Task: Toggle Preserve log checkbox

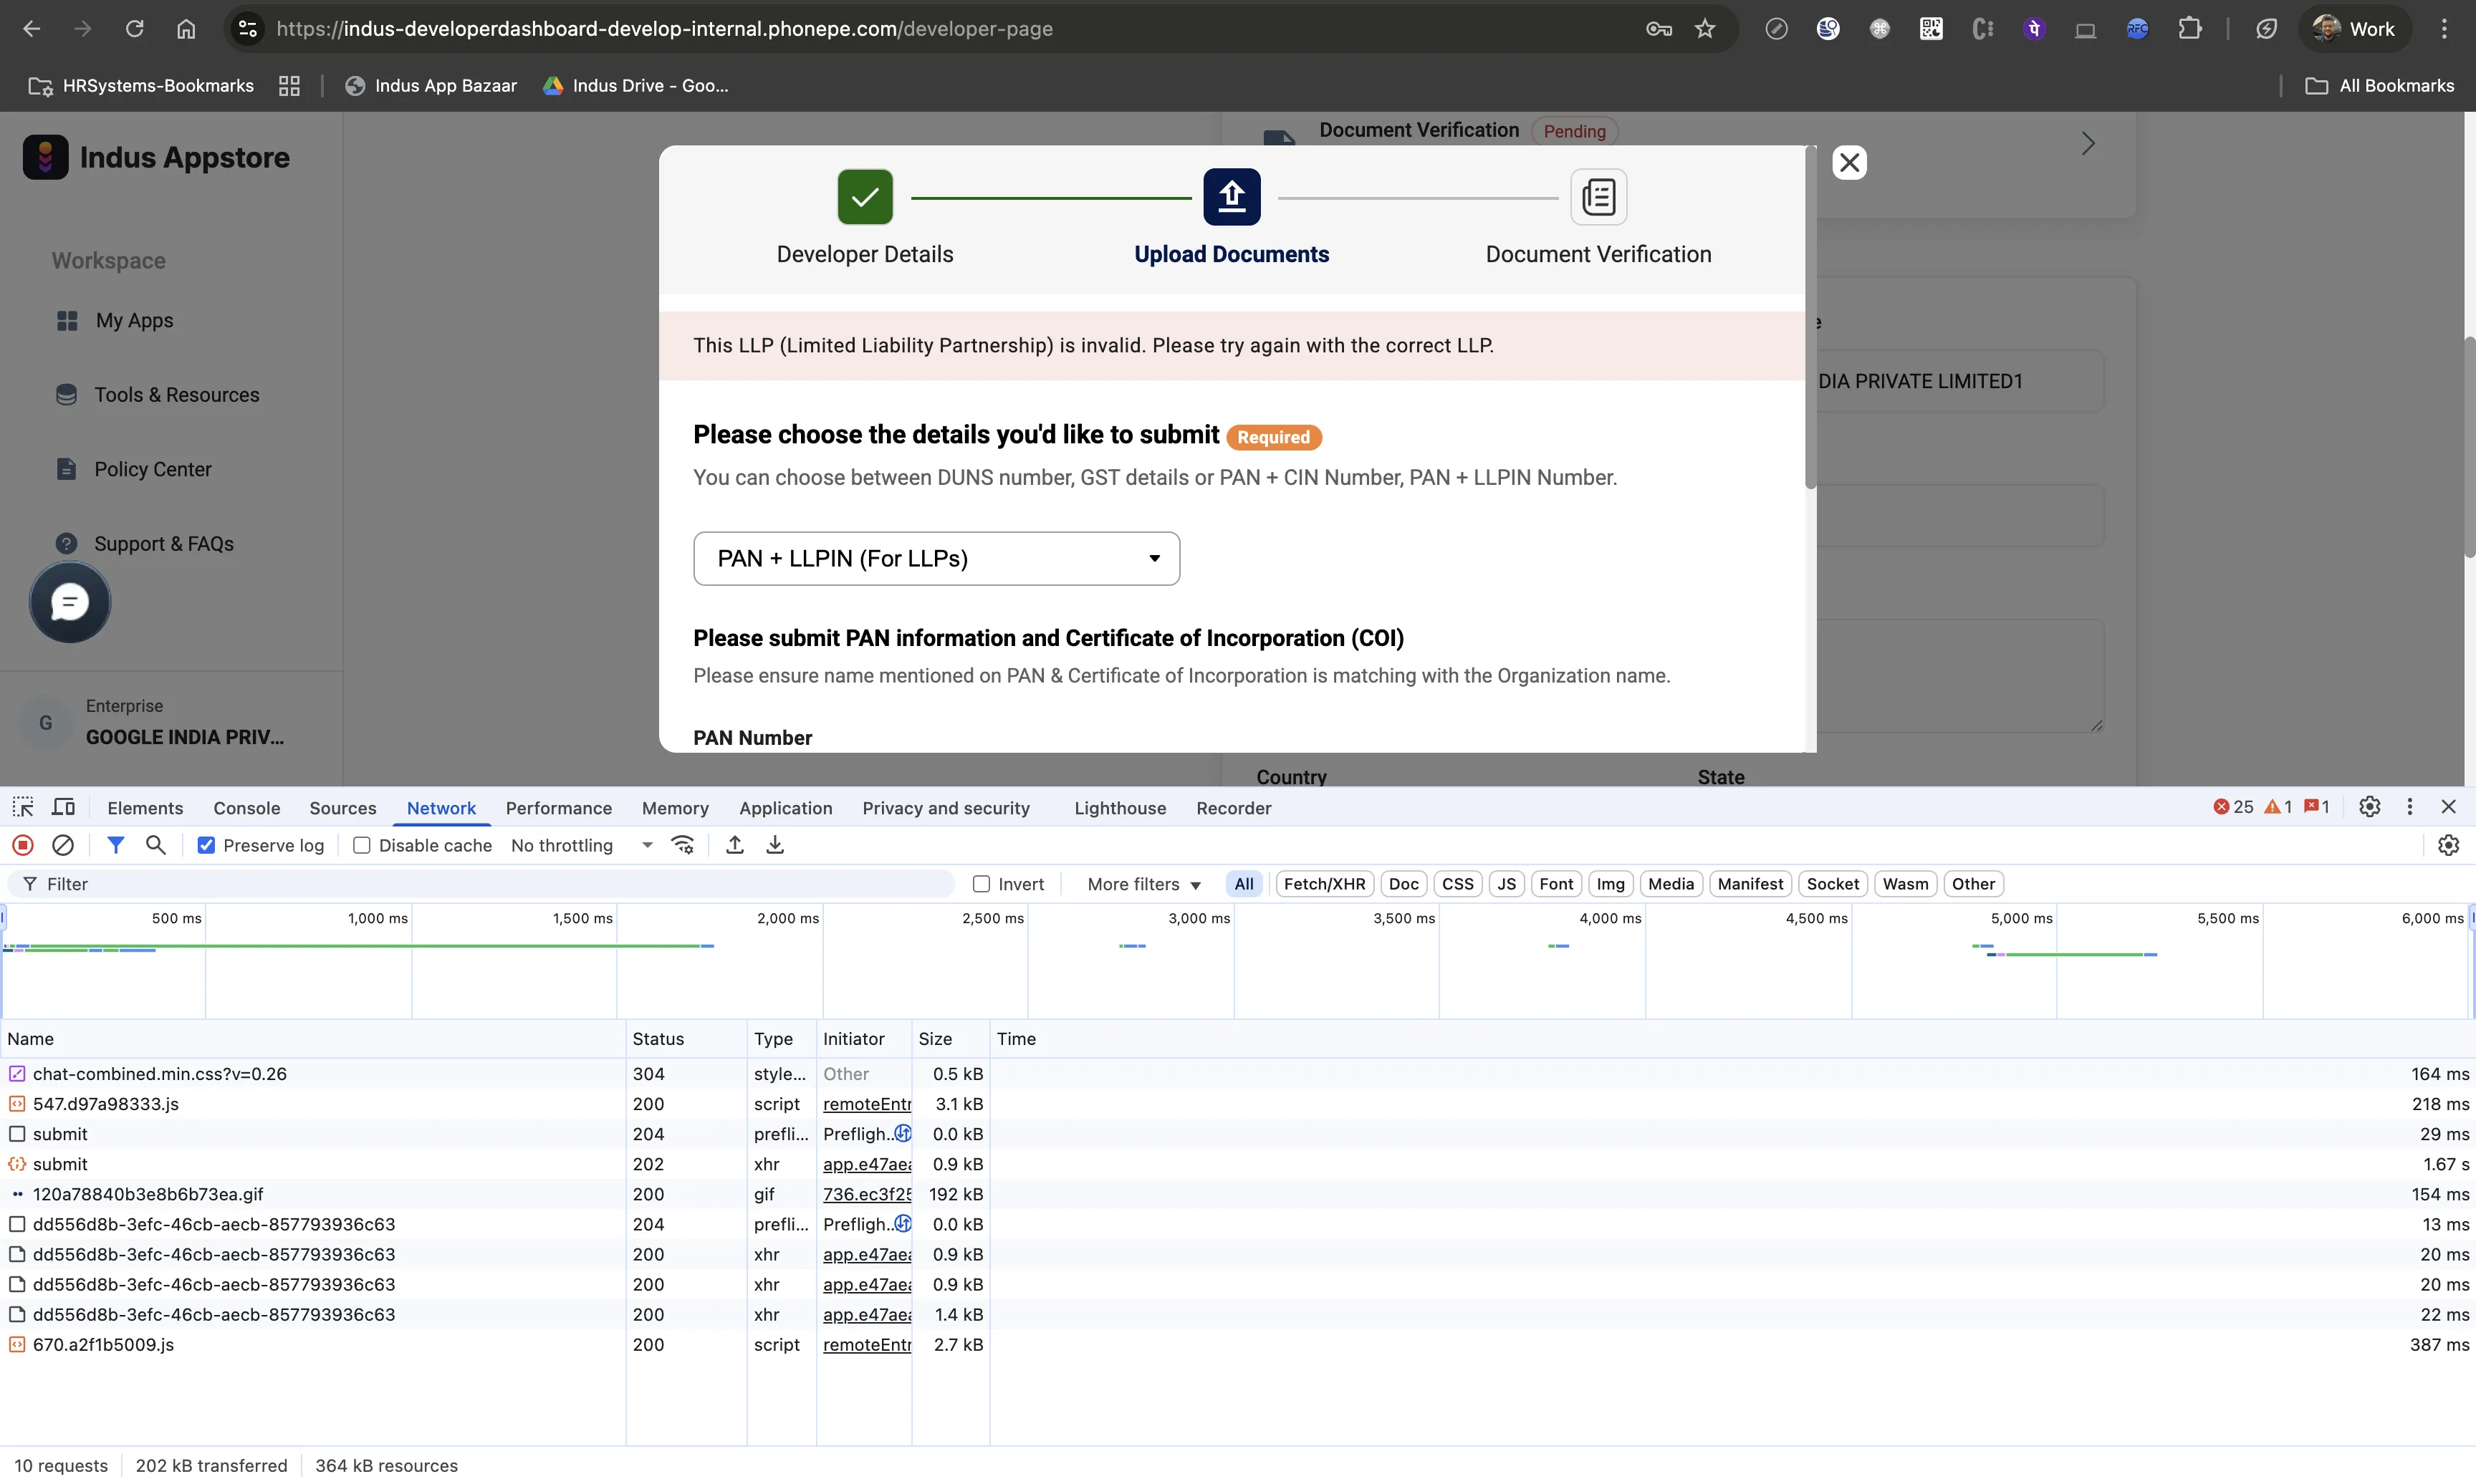Action: (x=206, y=845)
